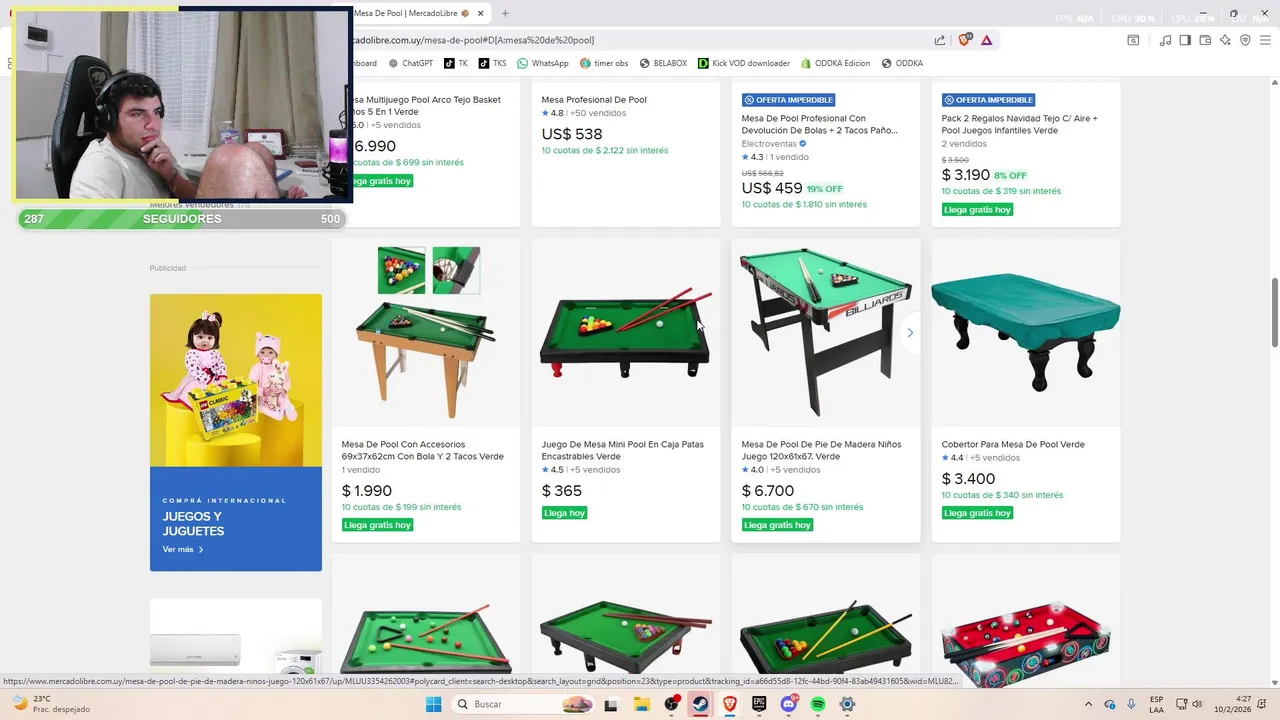
Task: Open the Juego De Mesa Mini Pool thumbnail
Action: click(626, 332)
